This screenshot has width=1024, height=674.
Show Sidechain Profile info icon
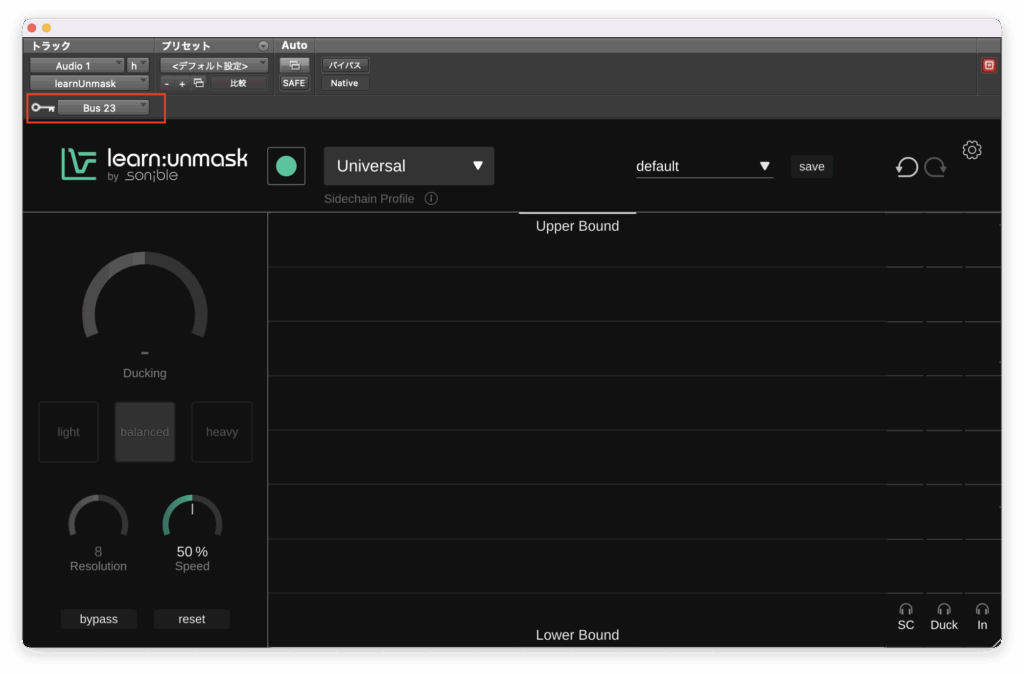[x=431, y=199]
